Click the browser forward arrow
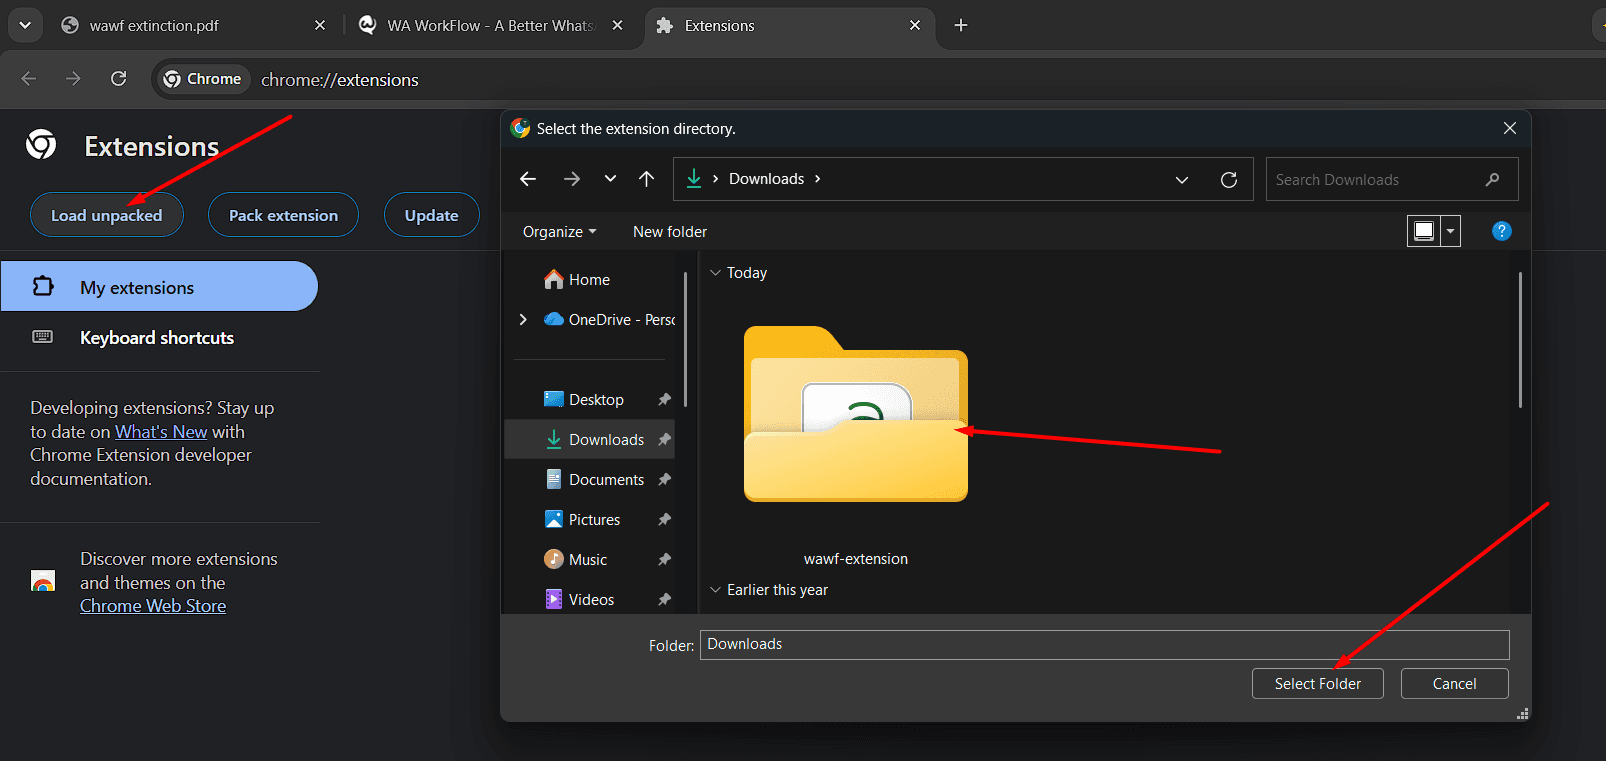1606x761 pixels. pos(73,79)
